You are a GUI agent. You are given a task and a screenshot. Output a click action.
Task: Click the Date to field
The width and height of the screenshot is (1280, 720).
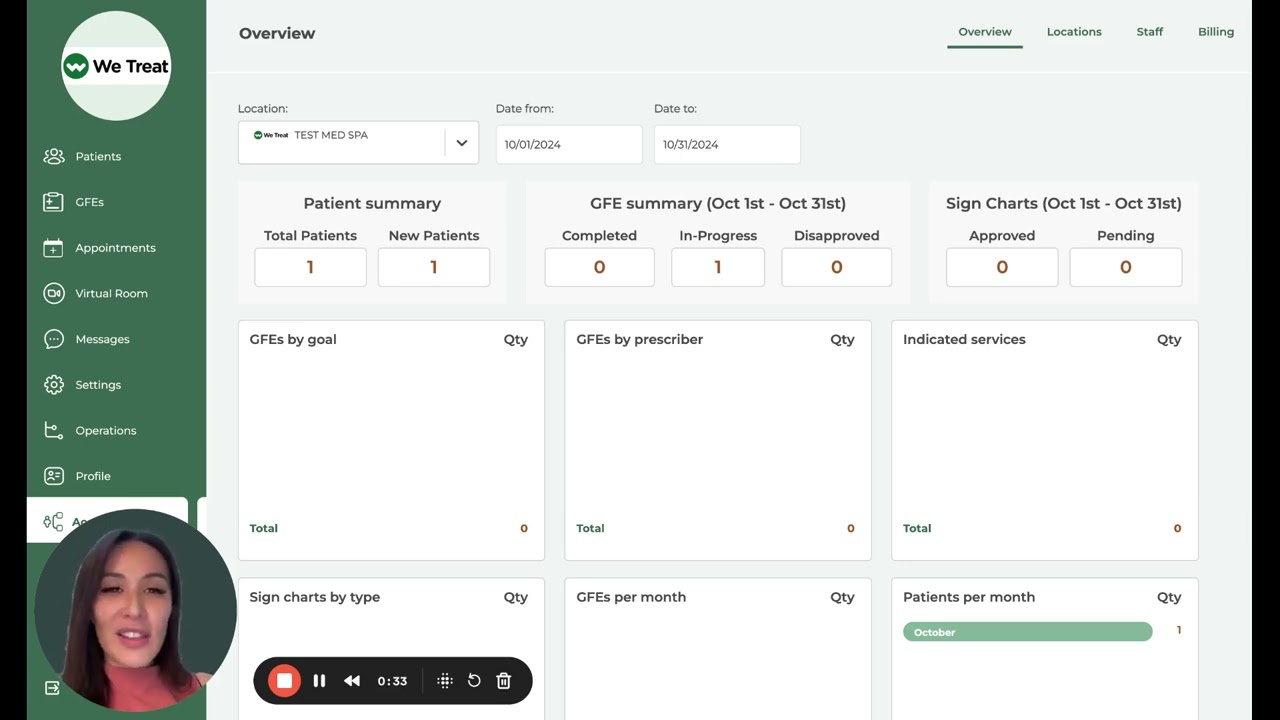point(727,144)
